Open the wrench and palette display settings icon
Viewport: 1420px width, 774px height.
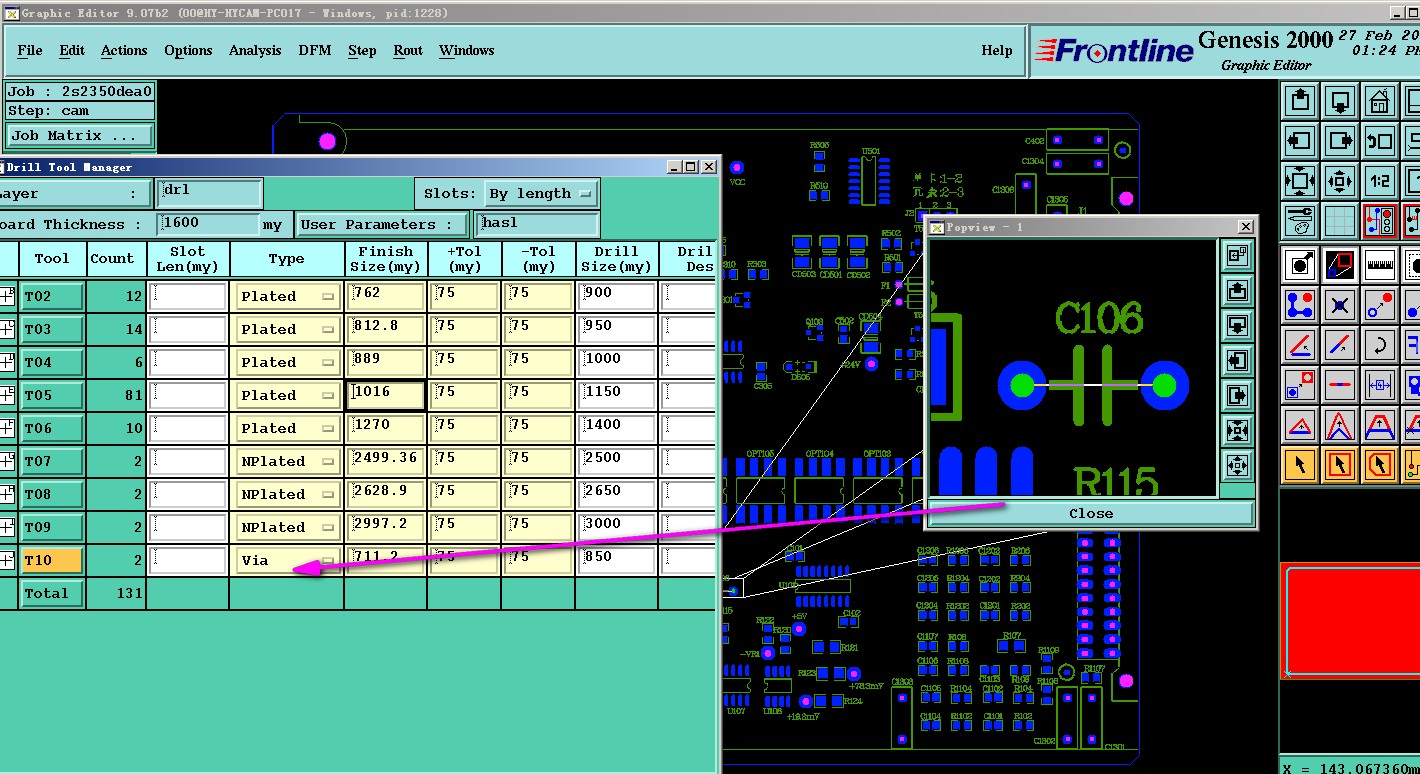click(x=1299, y=221)
